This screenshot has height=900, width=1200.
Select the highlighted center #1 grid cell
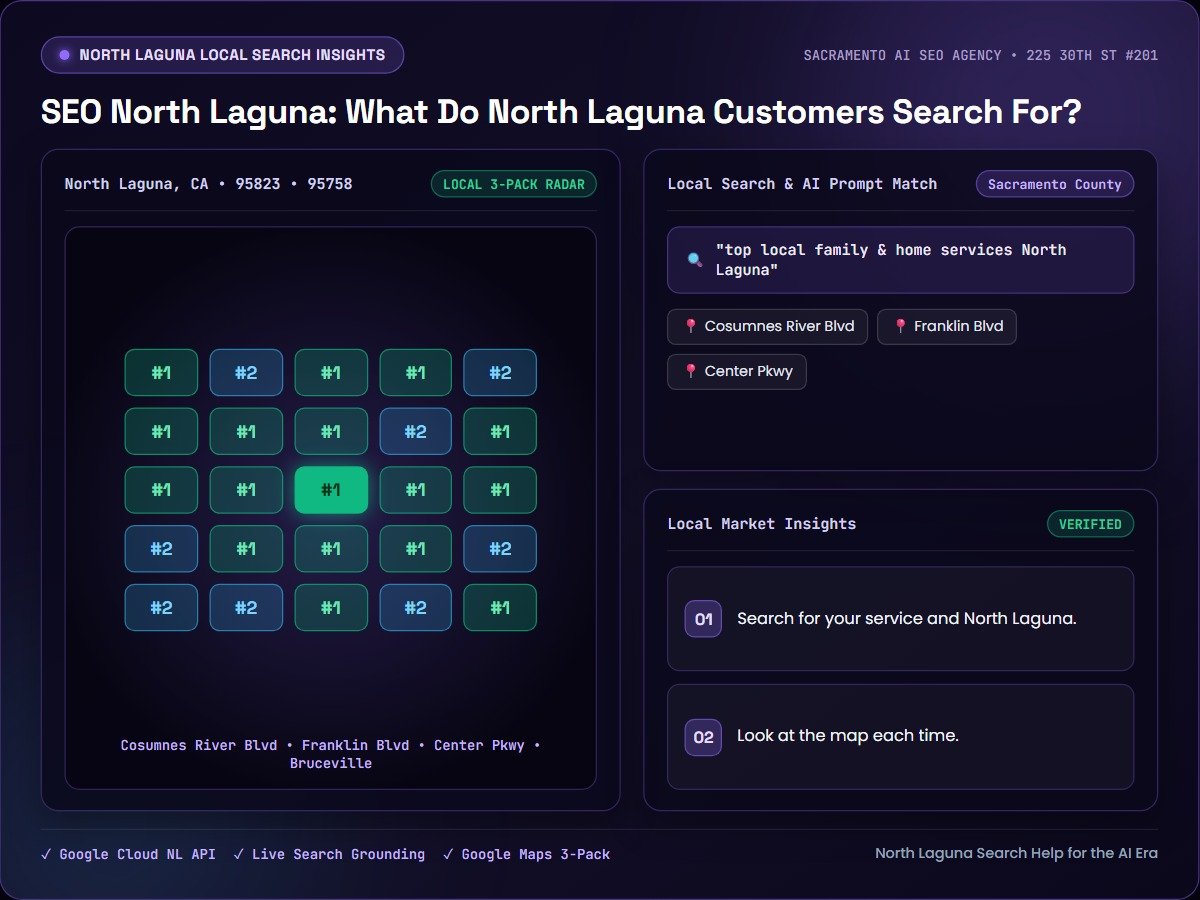(331, 490)
